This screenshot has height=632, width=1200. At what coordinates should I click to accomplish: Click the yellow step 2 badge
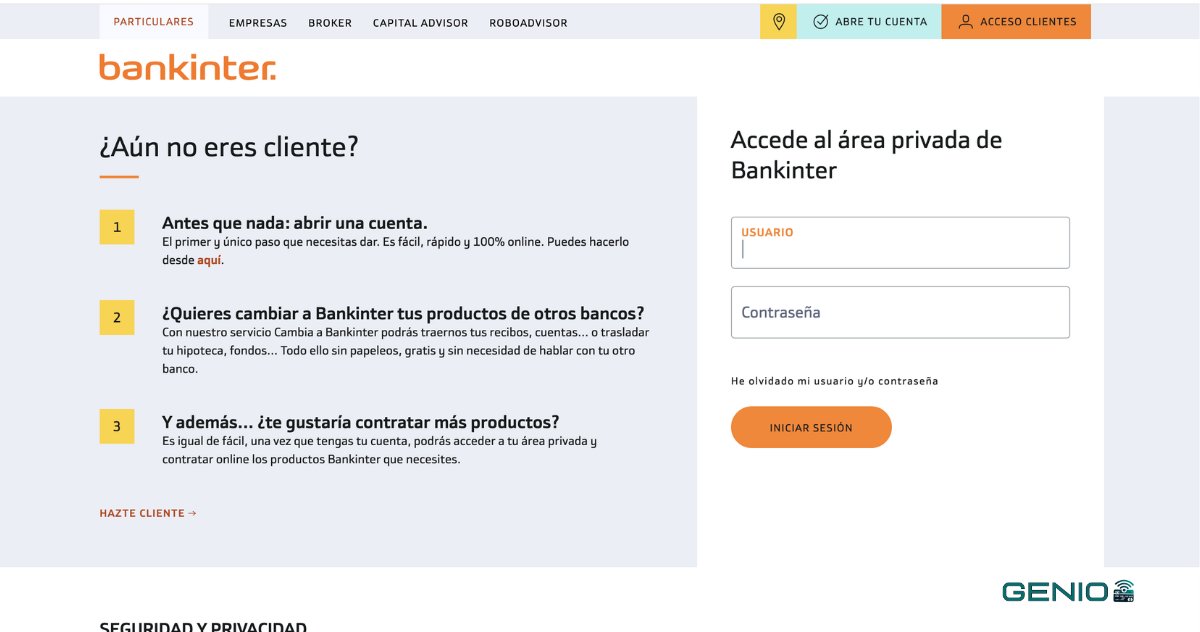tap(117, 318)
